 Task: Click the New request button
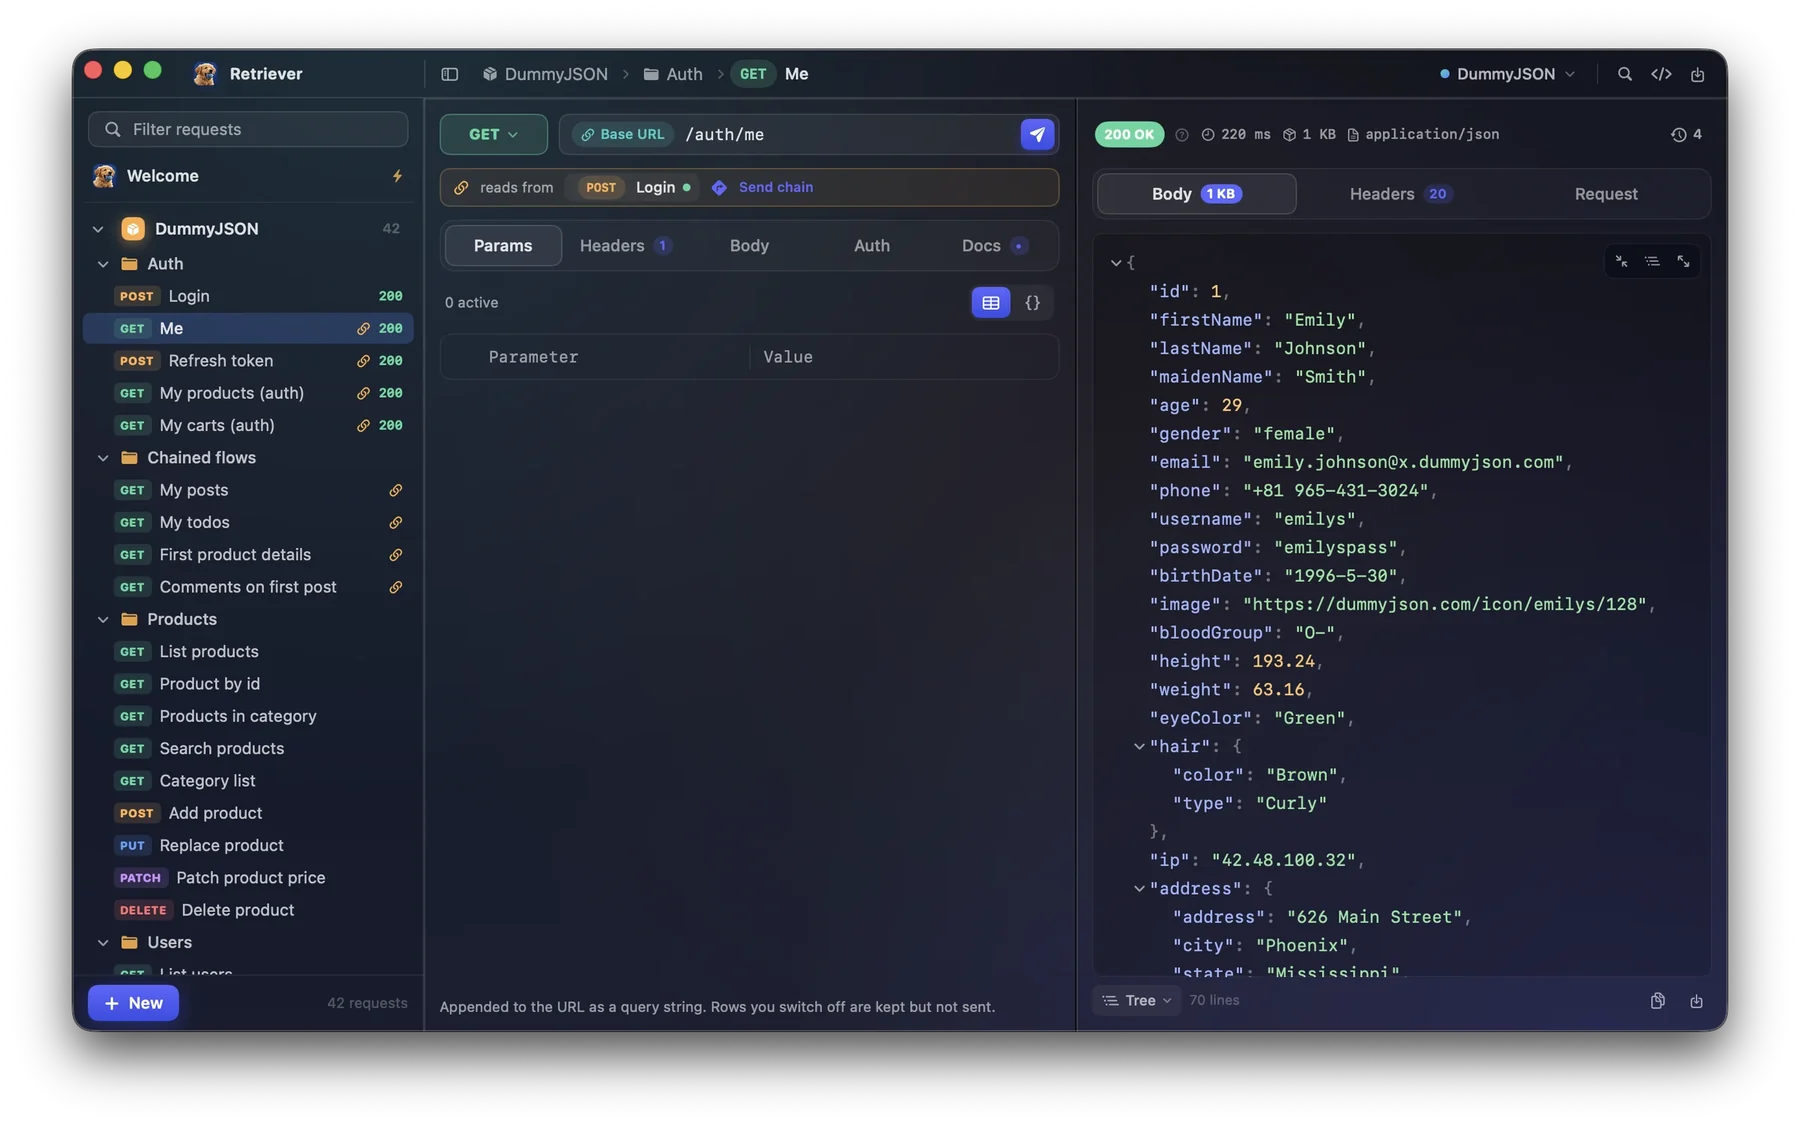(x=133, y=1003)
